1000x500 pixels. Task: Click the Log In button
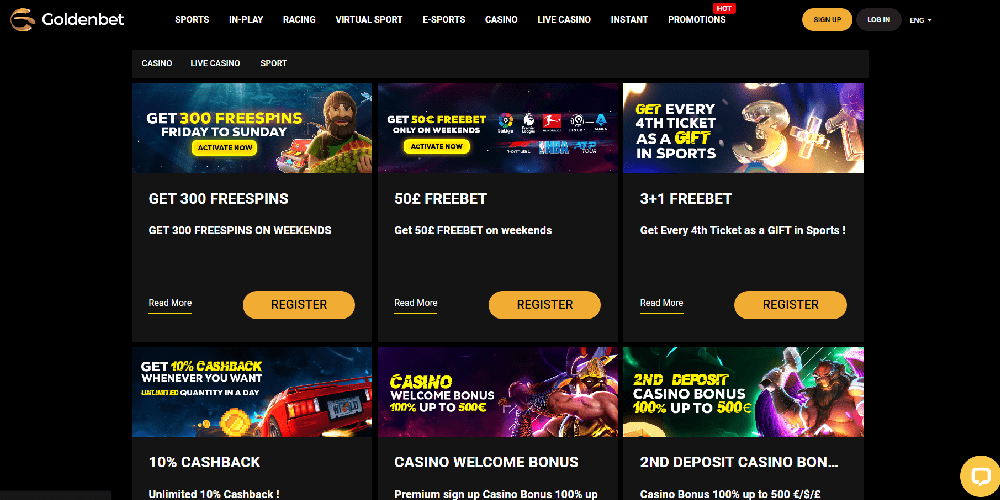[878, 20]
